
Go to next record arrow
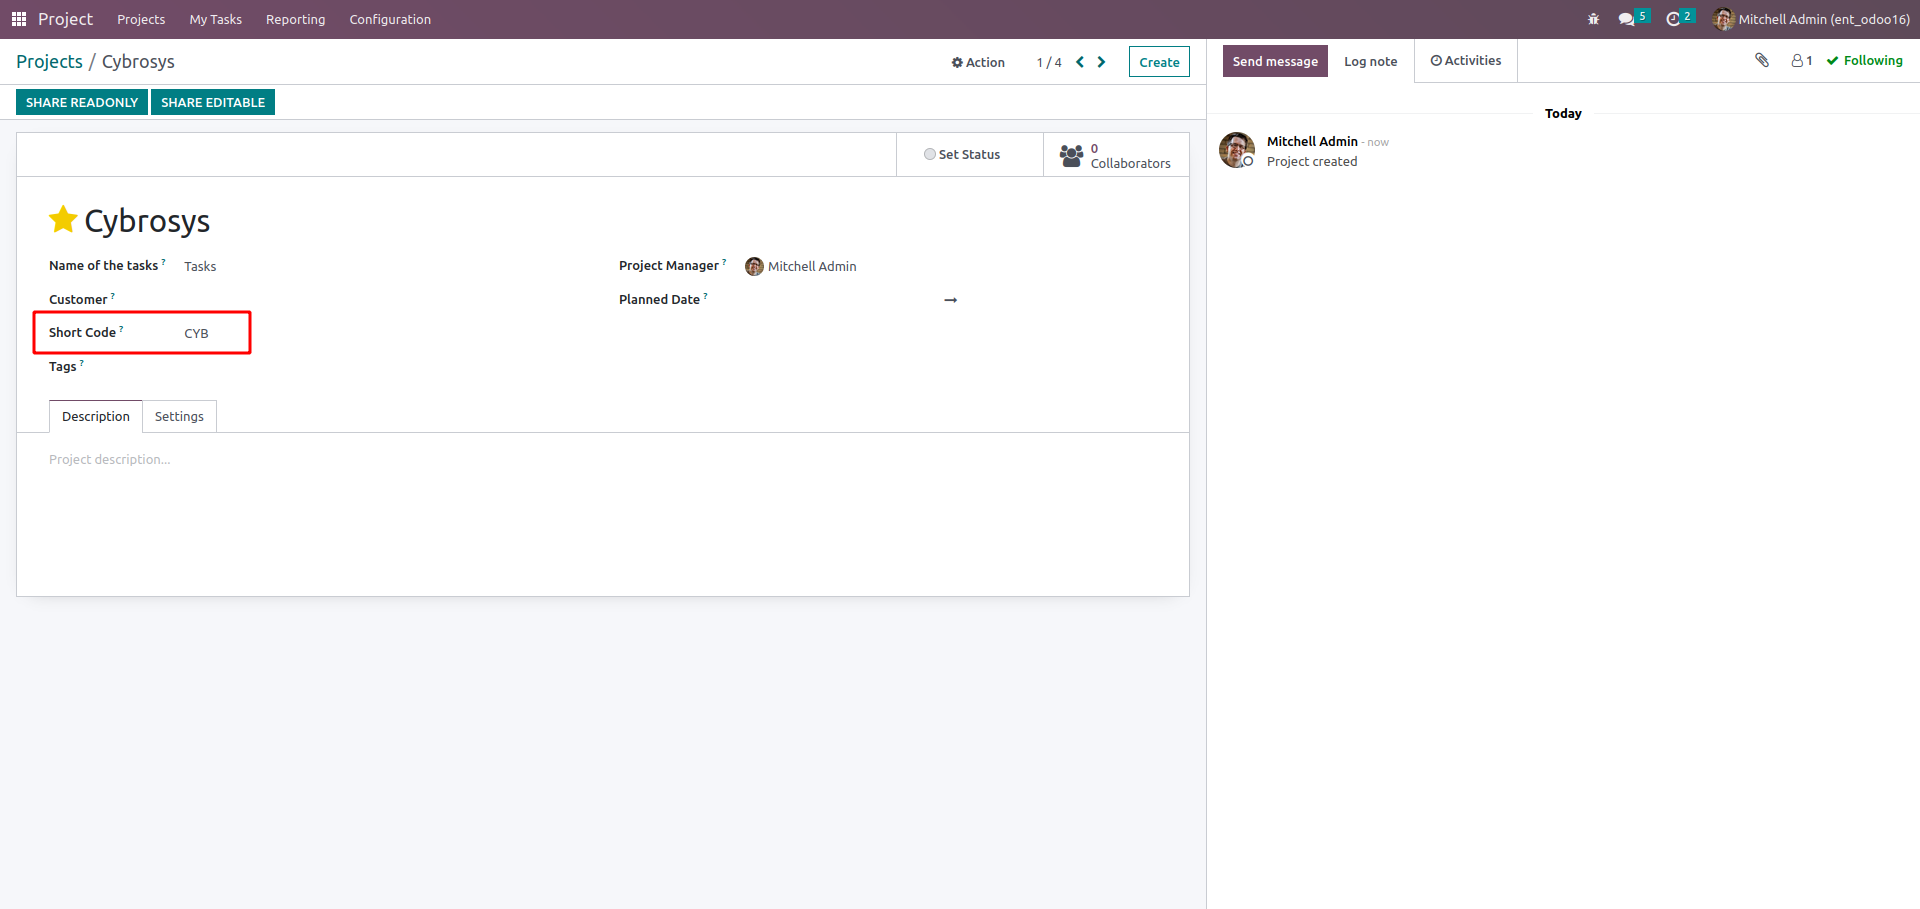(x=1101, y=62)
